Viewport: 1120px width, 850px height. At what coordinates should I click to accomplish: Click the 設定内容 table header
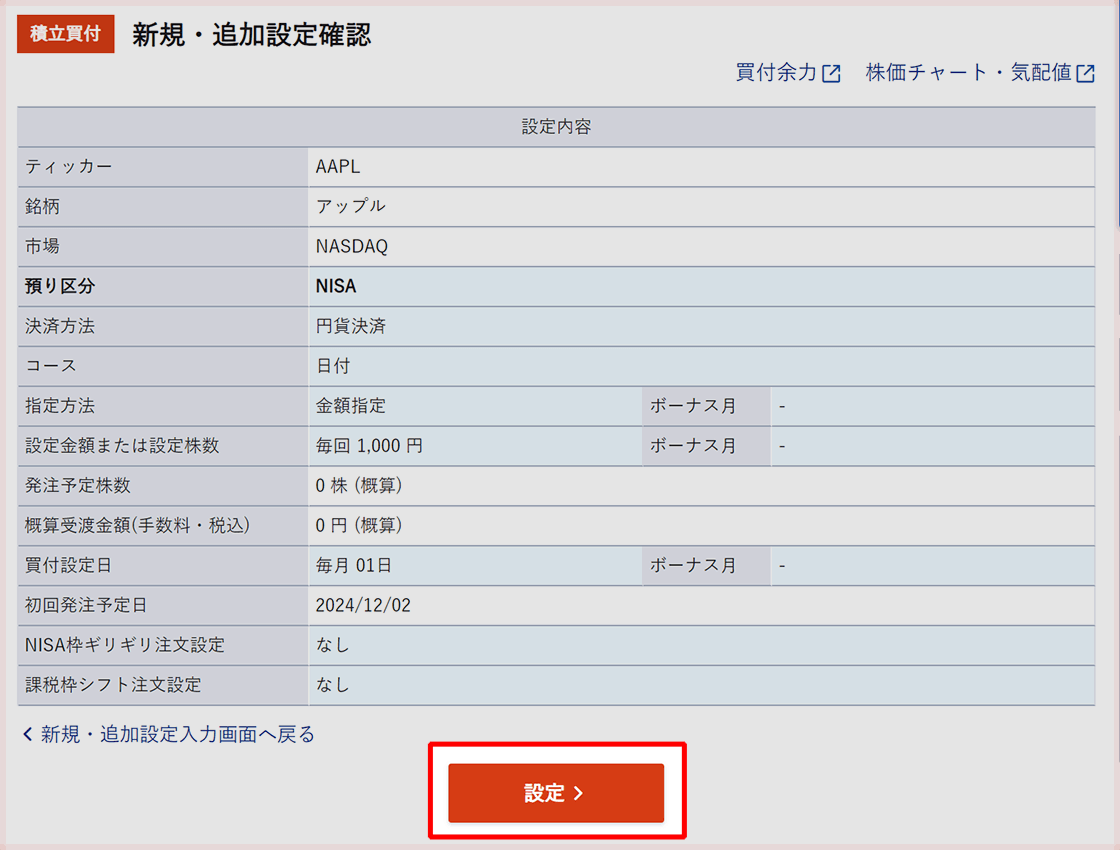tap(556, 127)
